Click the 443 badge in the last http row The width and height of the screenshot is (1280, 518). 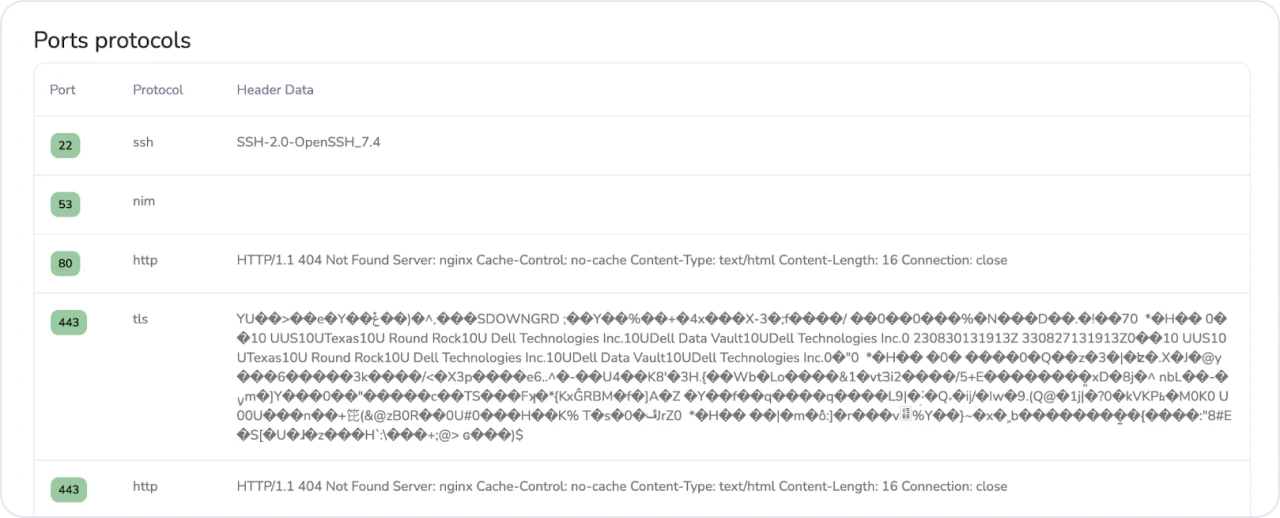click(x=68, y=490)
